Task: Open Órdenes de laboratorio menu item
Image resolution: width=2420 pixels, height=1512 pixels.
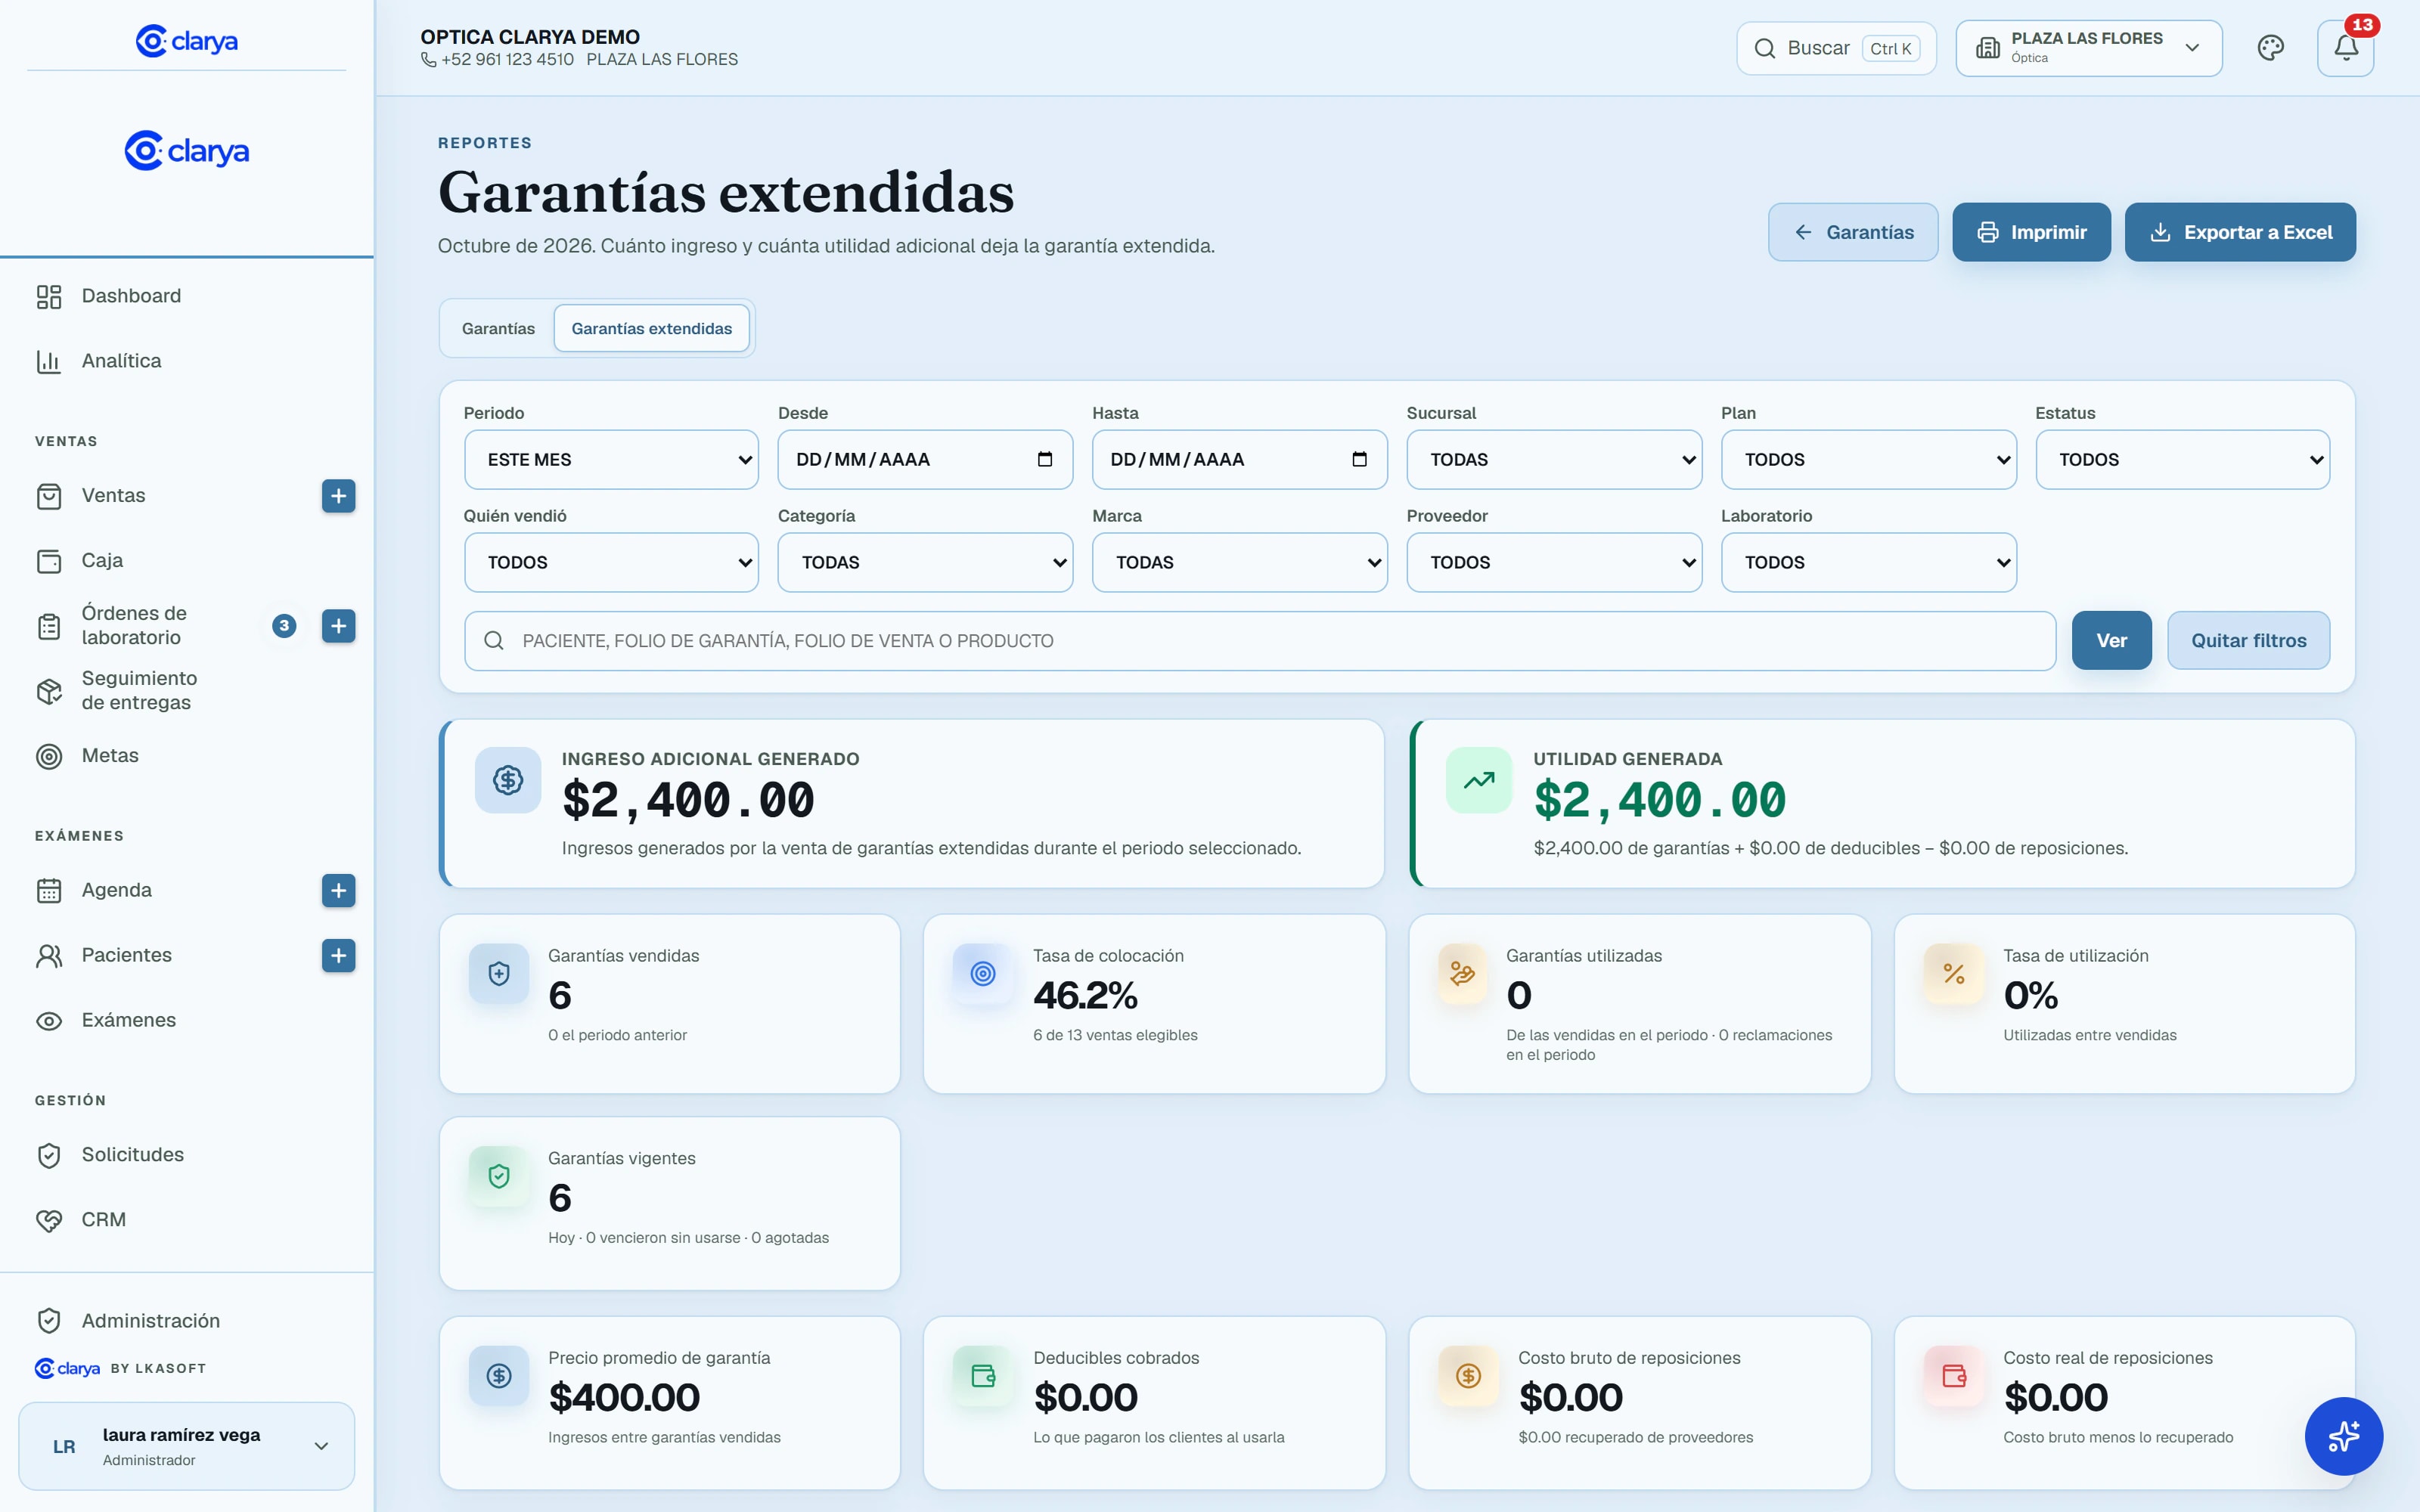Action: click(x=134, y=626)
